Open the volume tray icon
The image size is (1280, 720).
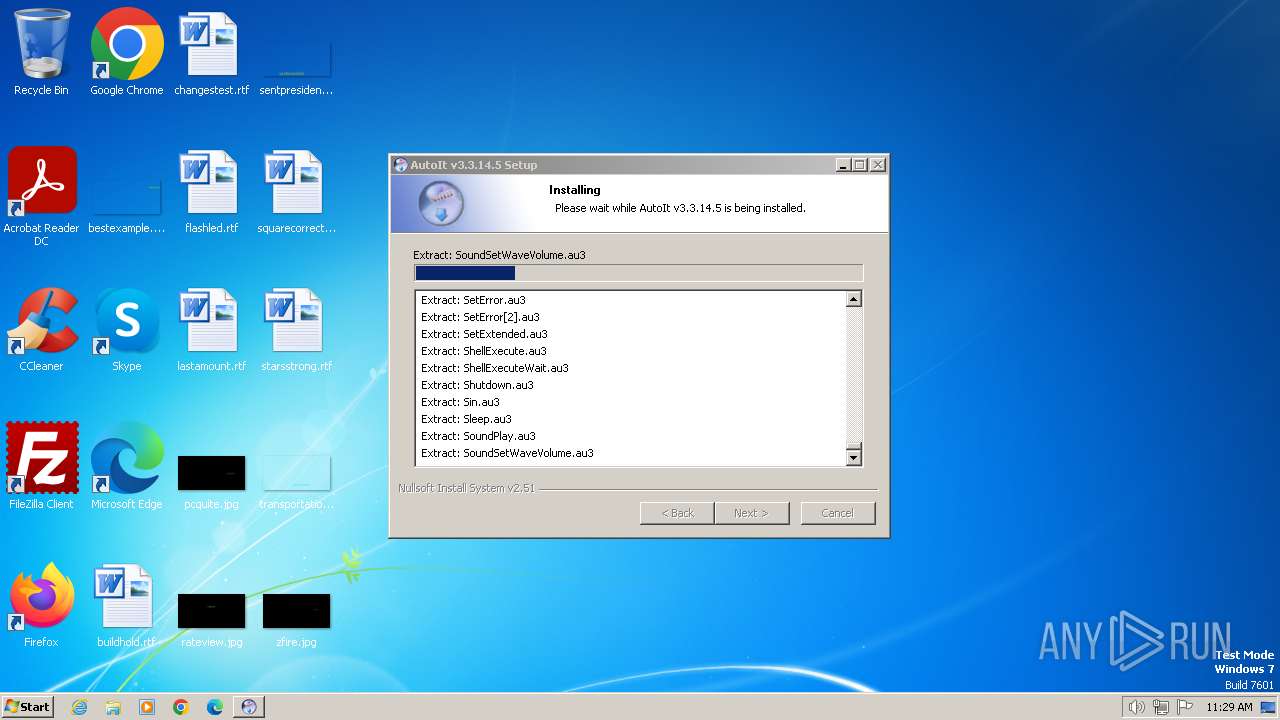(1136, 707)
